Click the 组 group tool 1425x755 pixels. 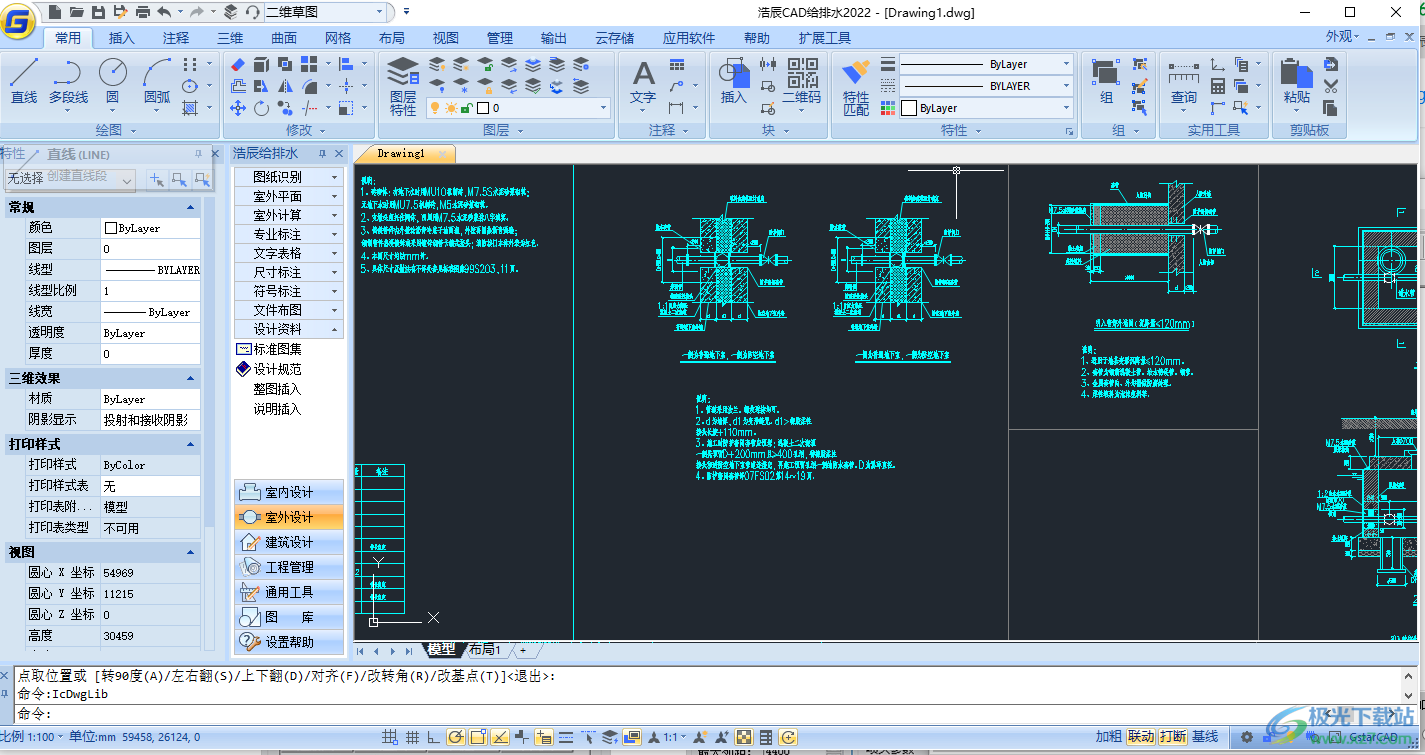click(x=1106, y=81)
